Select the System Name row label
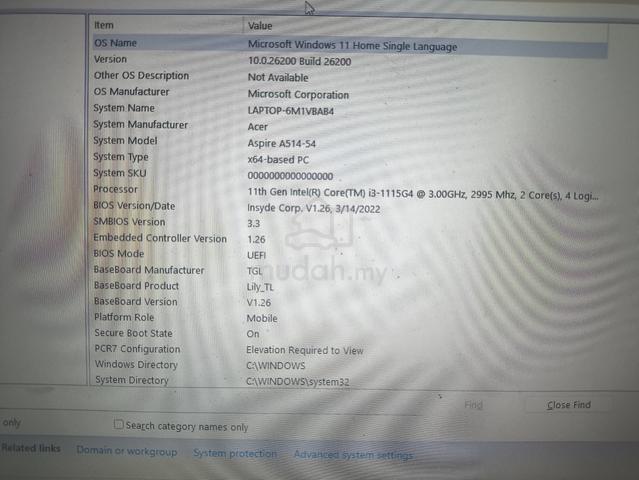 coord(124,108)
